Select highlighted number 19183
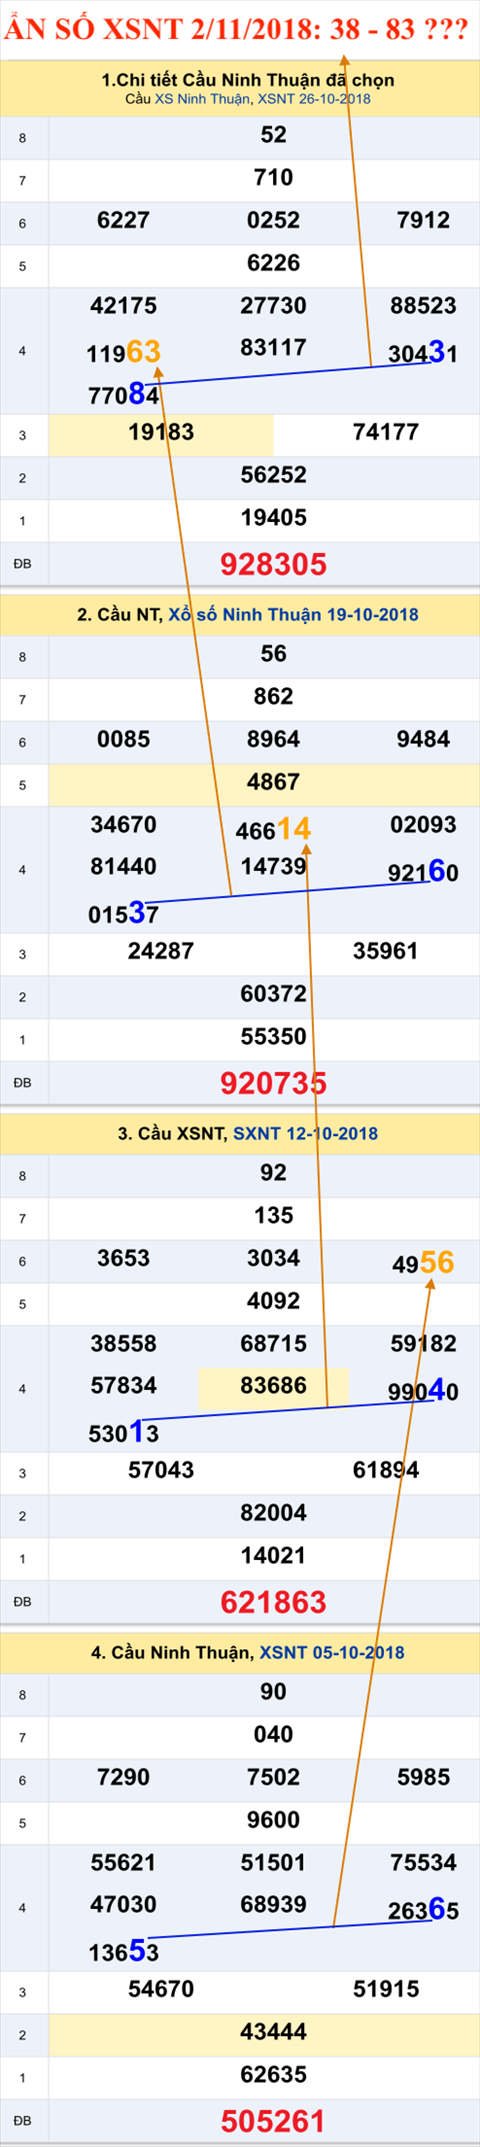Image resolution: width=480 pixels, height=2147 pixels. pyautogui.click(x=161, y=432)
